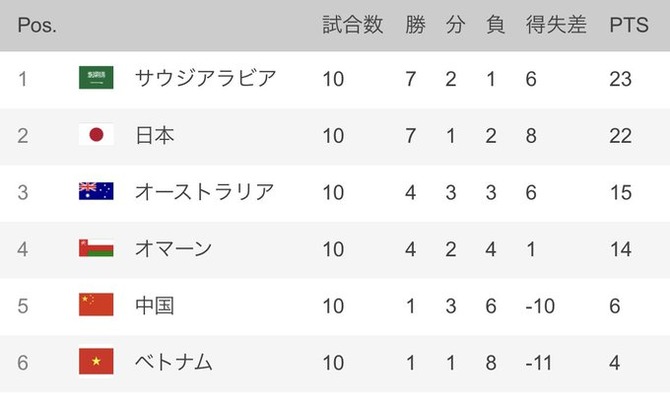Viewport: 670px width, 406px height.
Task: Click the China flag icon
Action: tap(96, 305)
